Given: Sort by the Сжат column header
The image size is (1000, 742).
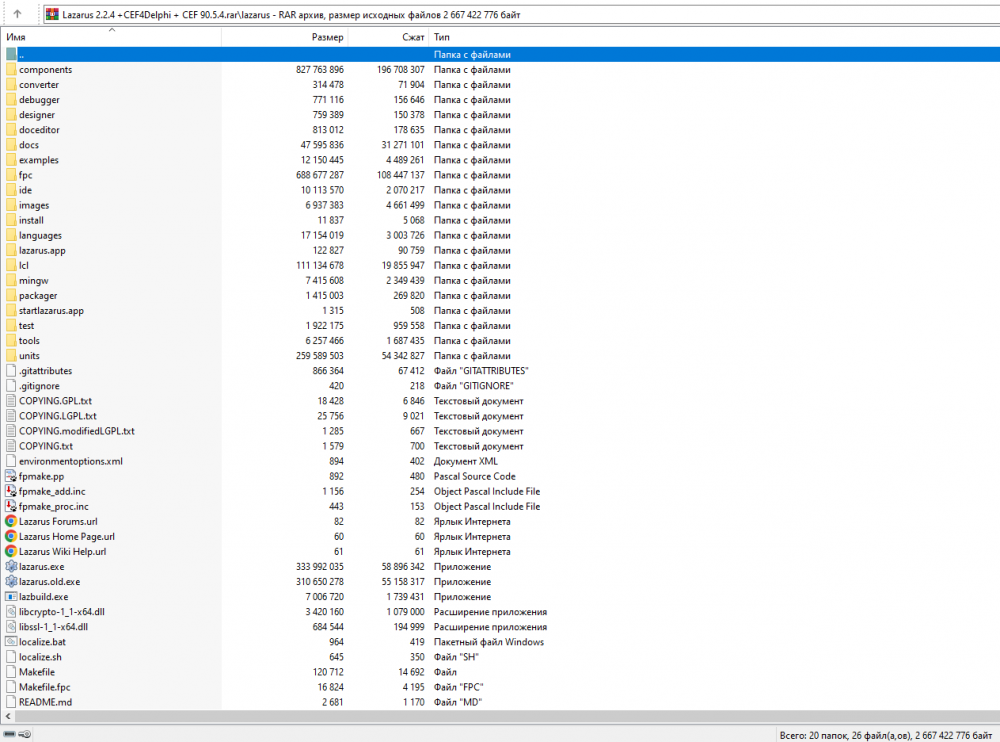Looking at the screenshot, I should (413, 37).
